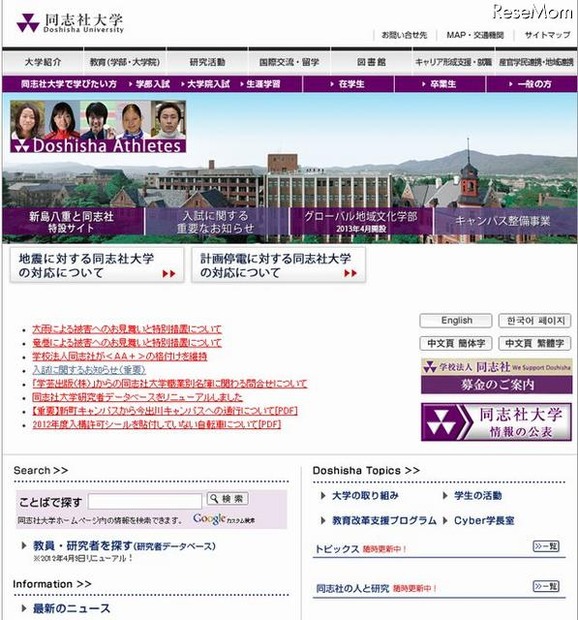Select 国際交流・留学 menu item

(289, 62)
